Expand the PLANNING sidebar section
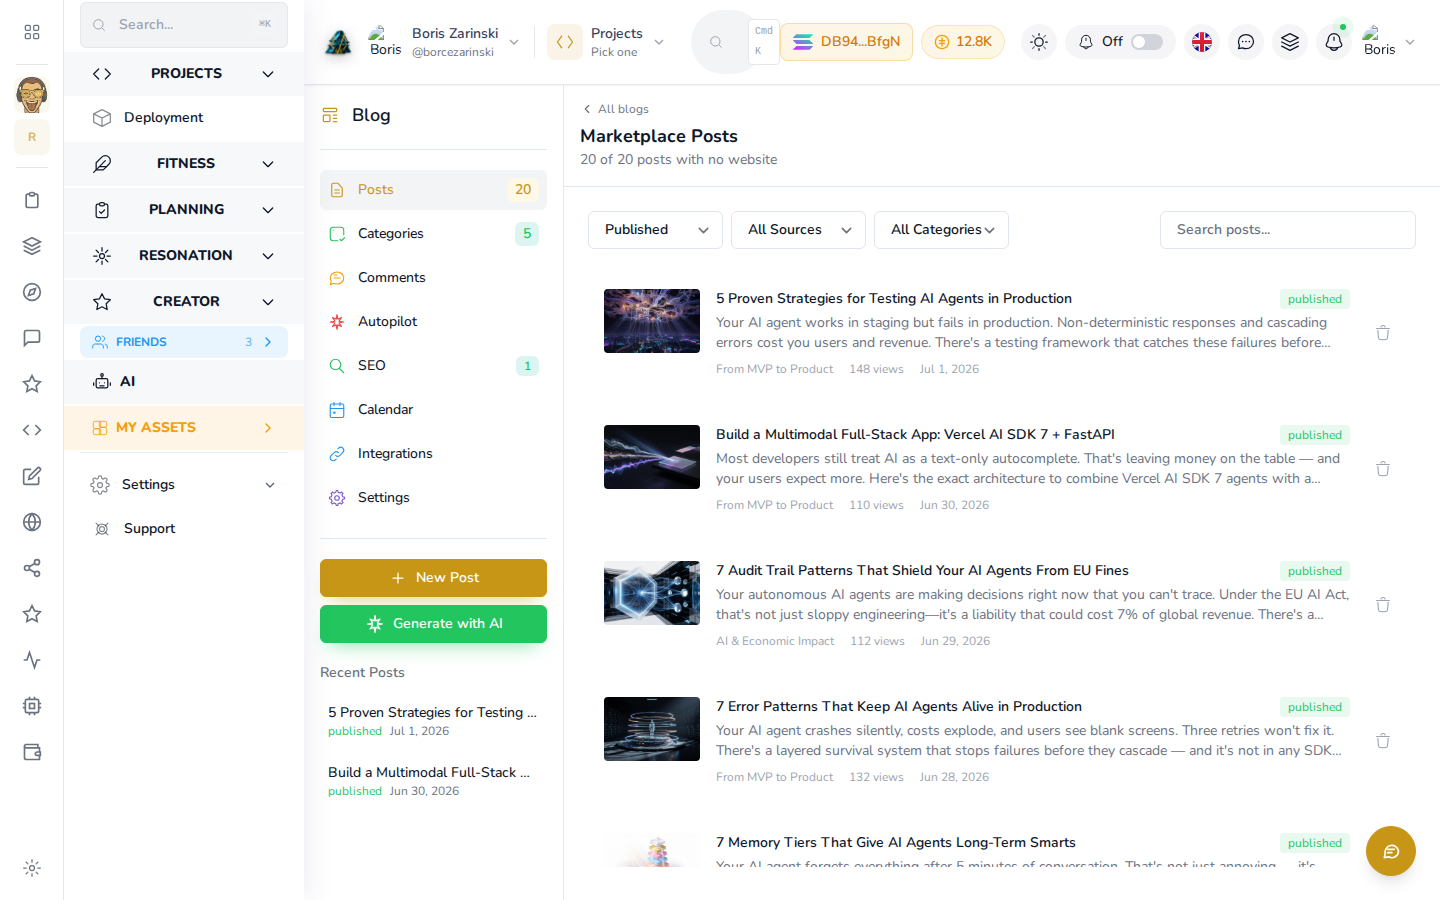The image size is (1440, 900). click(184, 209)
